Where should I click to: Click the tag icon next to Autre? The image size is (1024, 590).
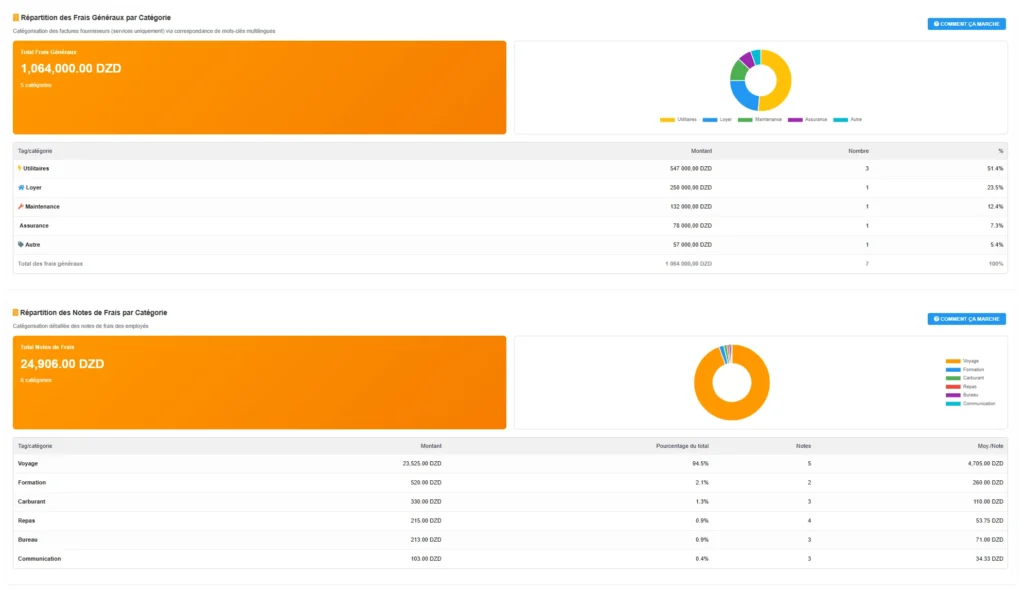pos(21,244)
